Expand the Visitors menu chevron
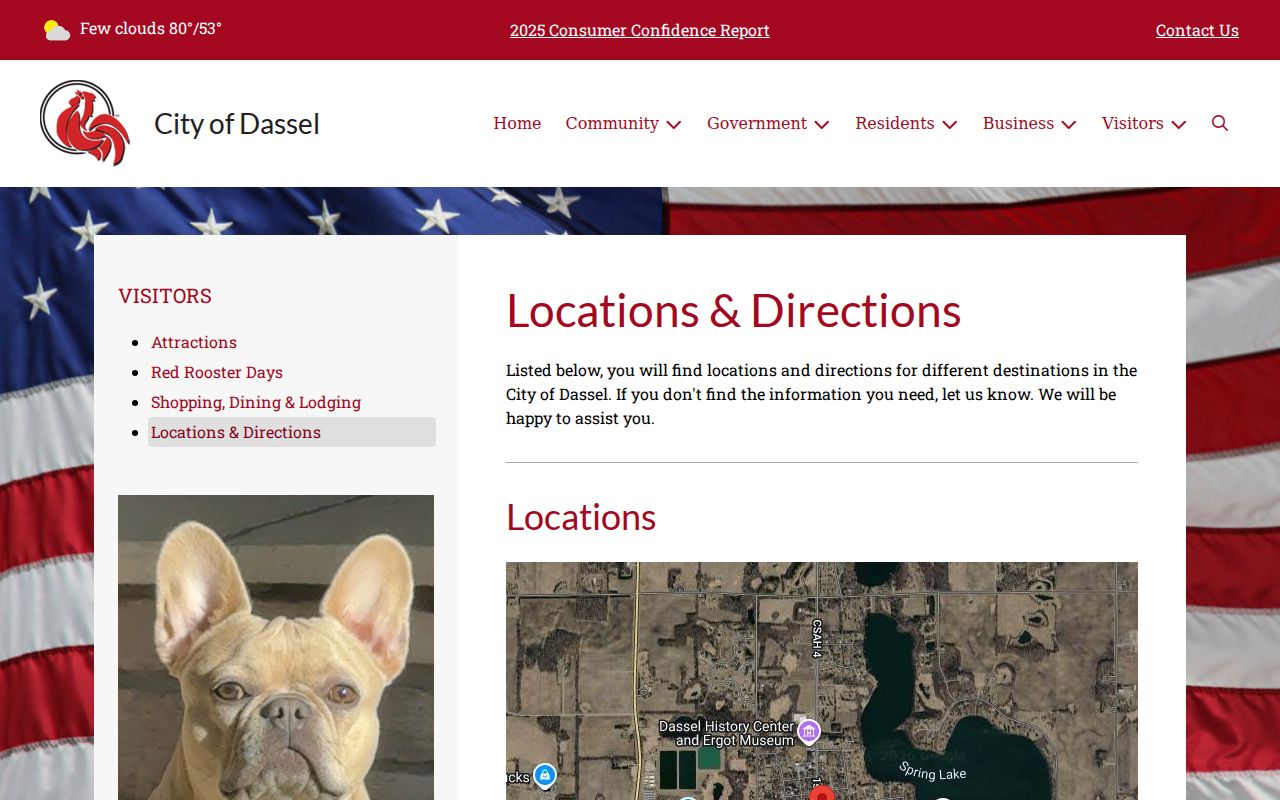The width and height of the screenshot is (1280, 800). tap(1179, 124)
